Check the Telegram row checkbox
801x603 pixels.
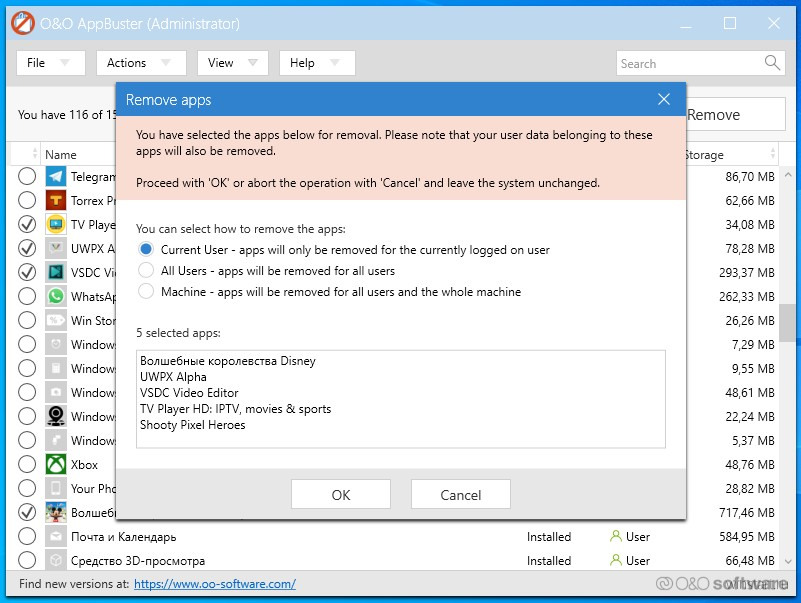click(x=27, y=176)
